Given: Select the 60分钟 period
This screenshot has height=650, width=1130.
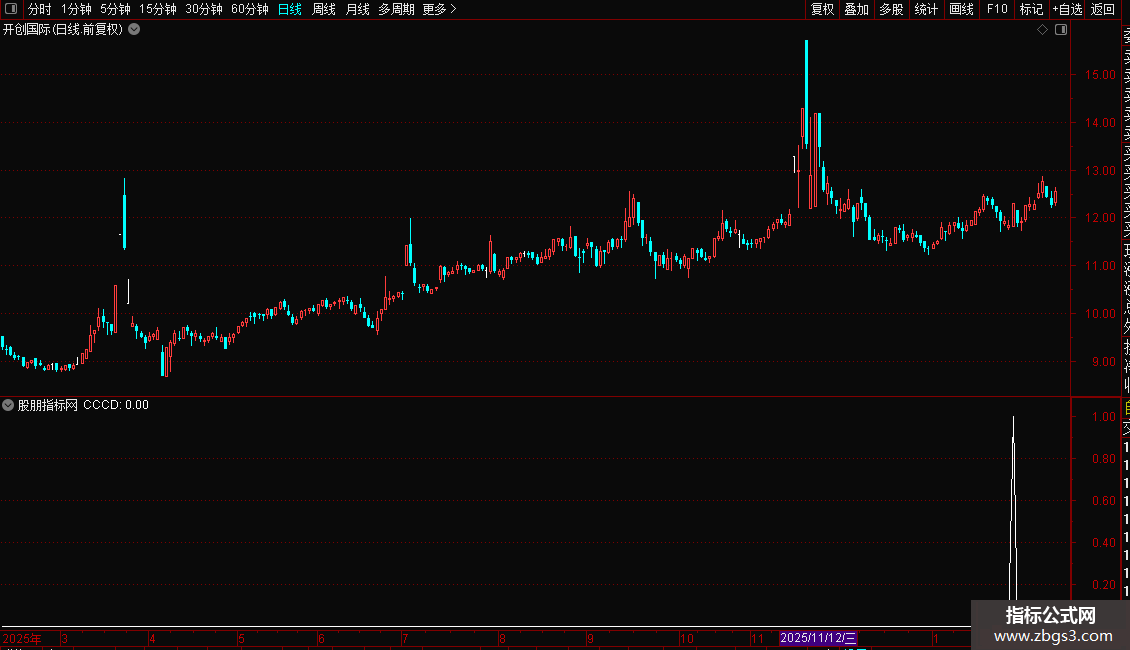Looking at the screenshot, I should [x=249, y=9].
